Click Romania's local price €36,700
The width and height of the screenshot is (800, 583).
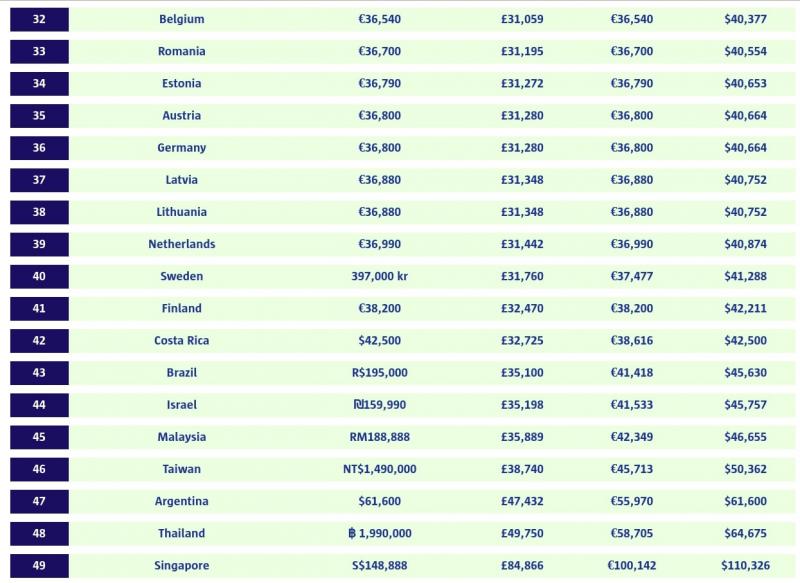[x=380, y=52]
